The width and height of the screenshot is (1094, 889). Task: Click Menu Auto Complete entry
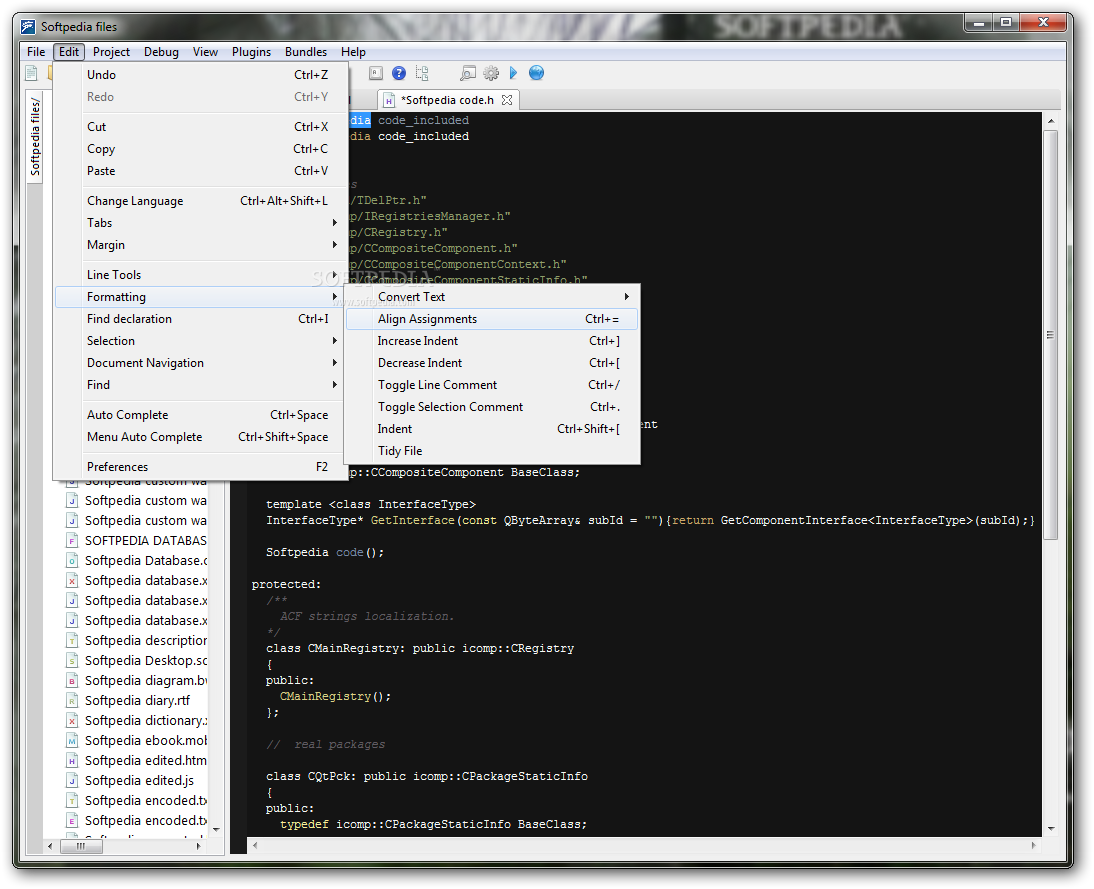point(201,437)
